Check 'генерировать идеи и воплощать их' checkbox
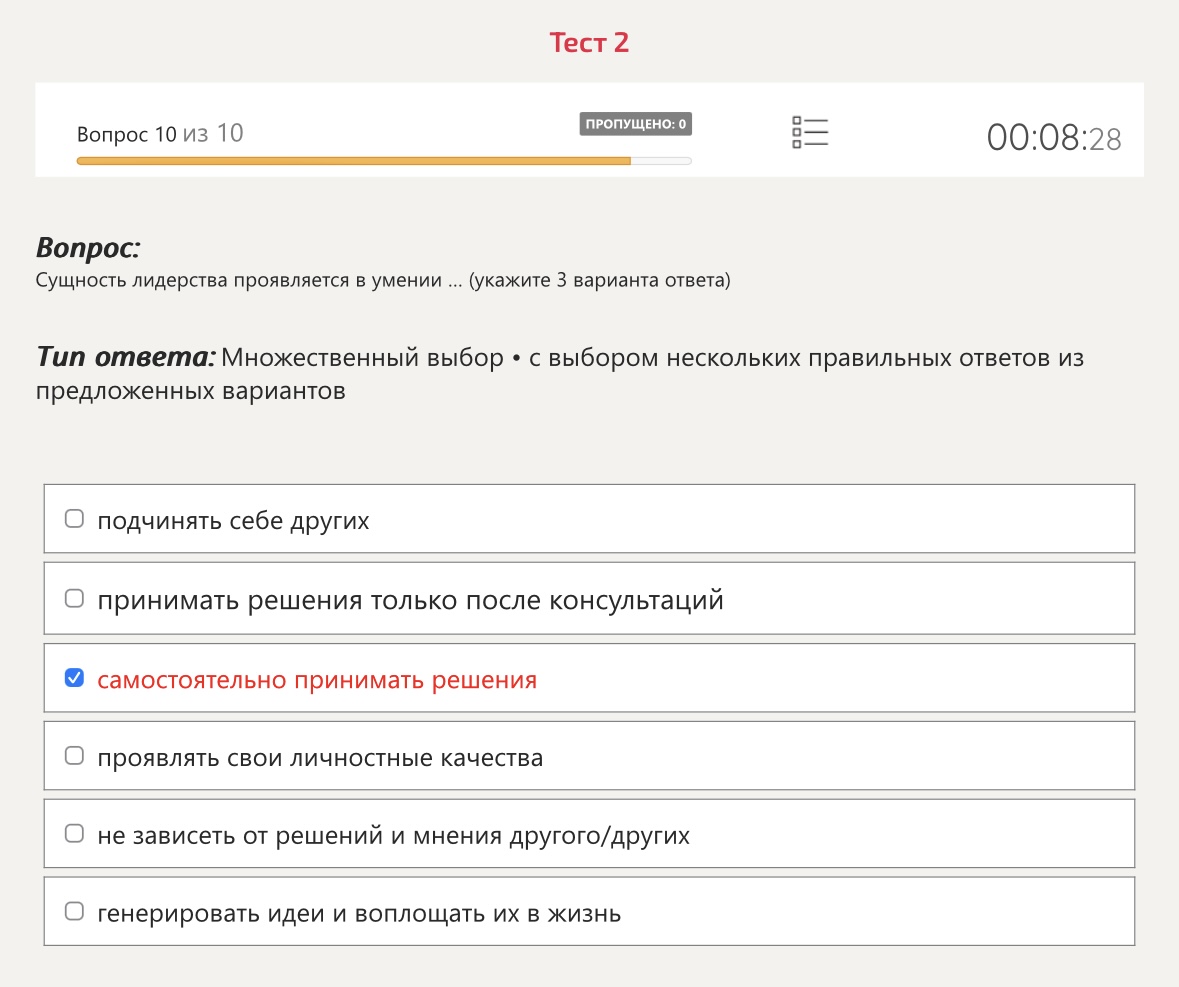This screenshot has height=987, width=1179. 74,911
